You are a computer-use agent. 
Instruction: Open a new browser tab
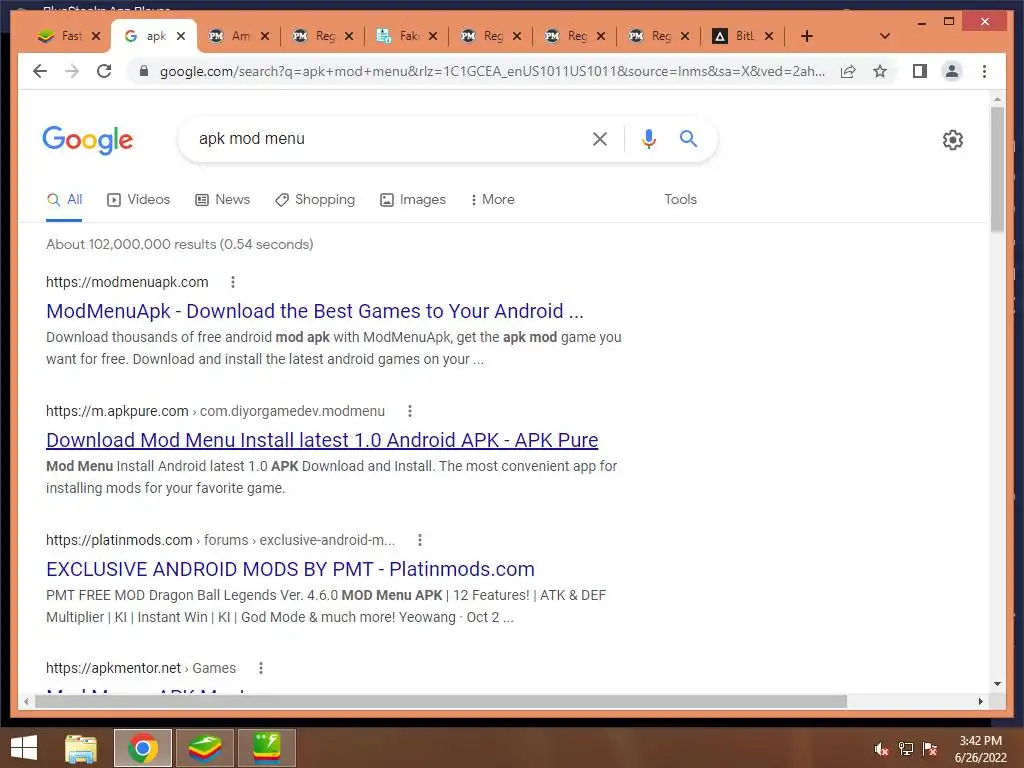coord(807,36)
